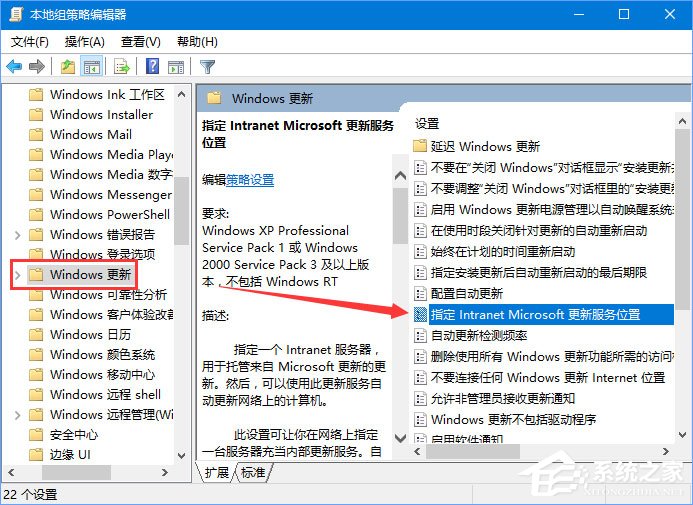Click the Filter funnel icon
This screenshot has width=693, height=505.
[207, 67]
